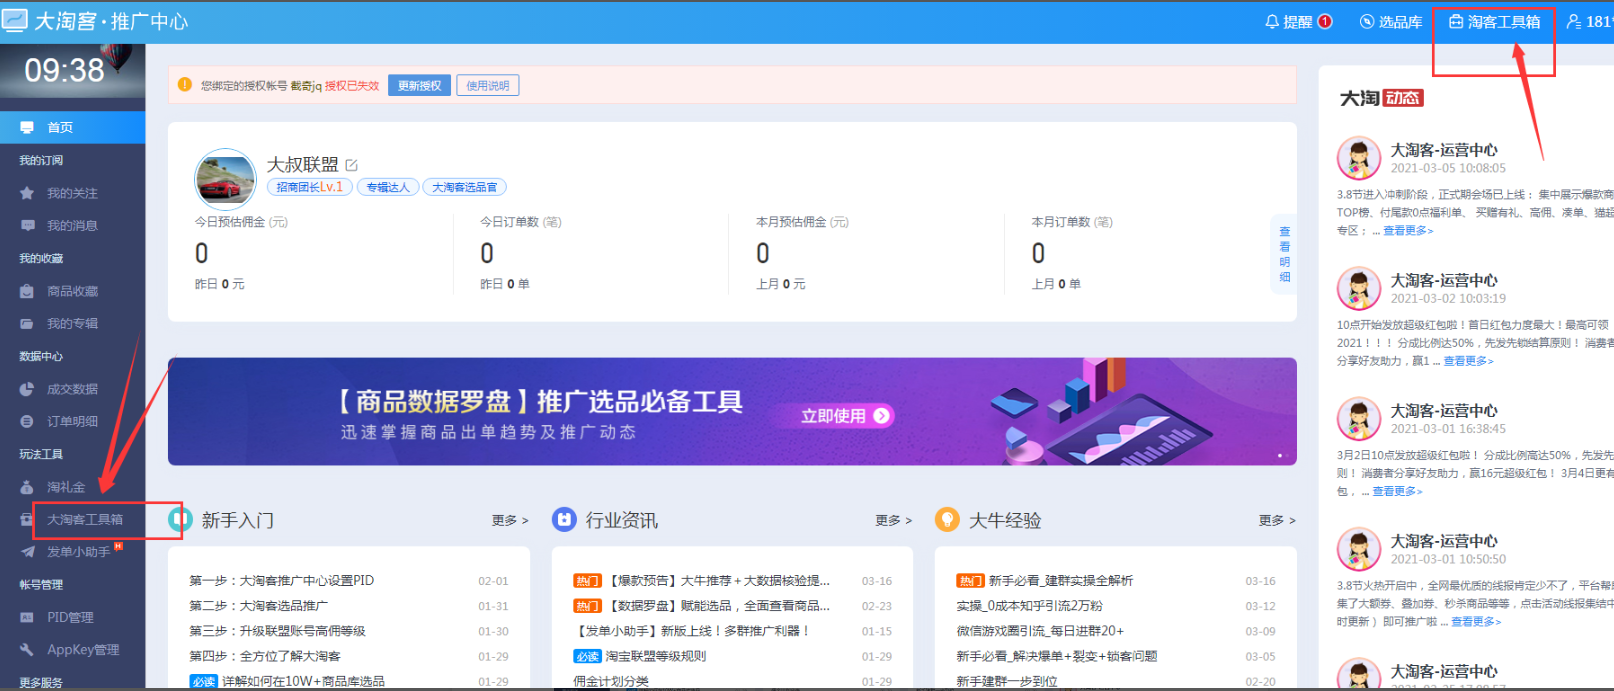1614x691 pixels.
Task: Open 成交数据 in the sidebar
Action: (72, 389)
